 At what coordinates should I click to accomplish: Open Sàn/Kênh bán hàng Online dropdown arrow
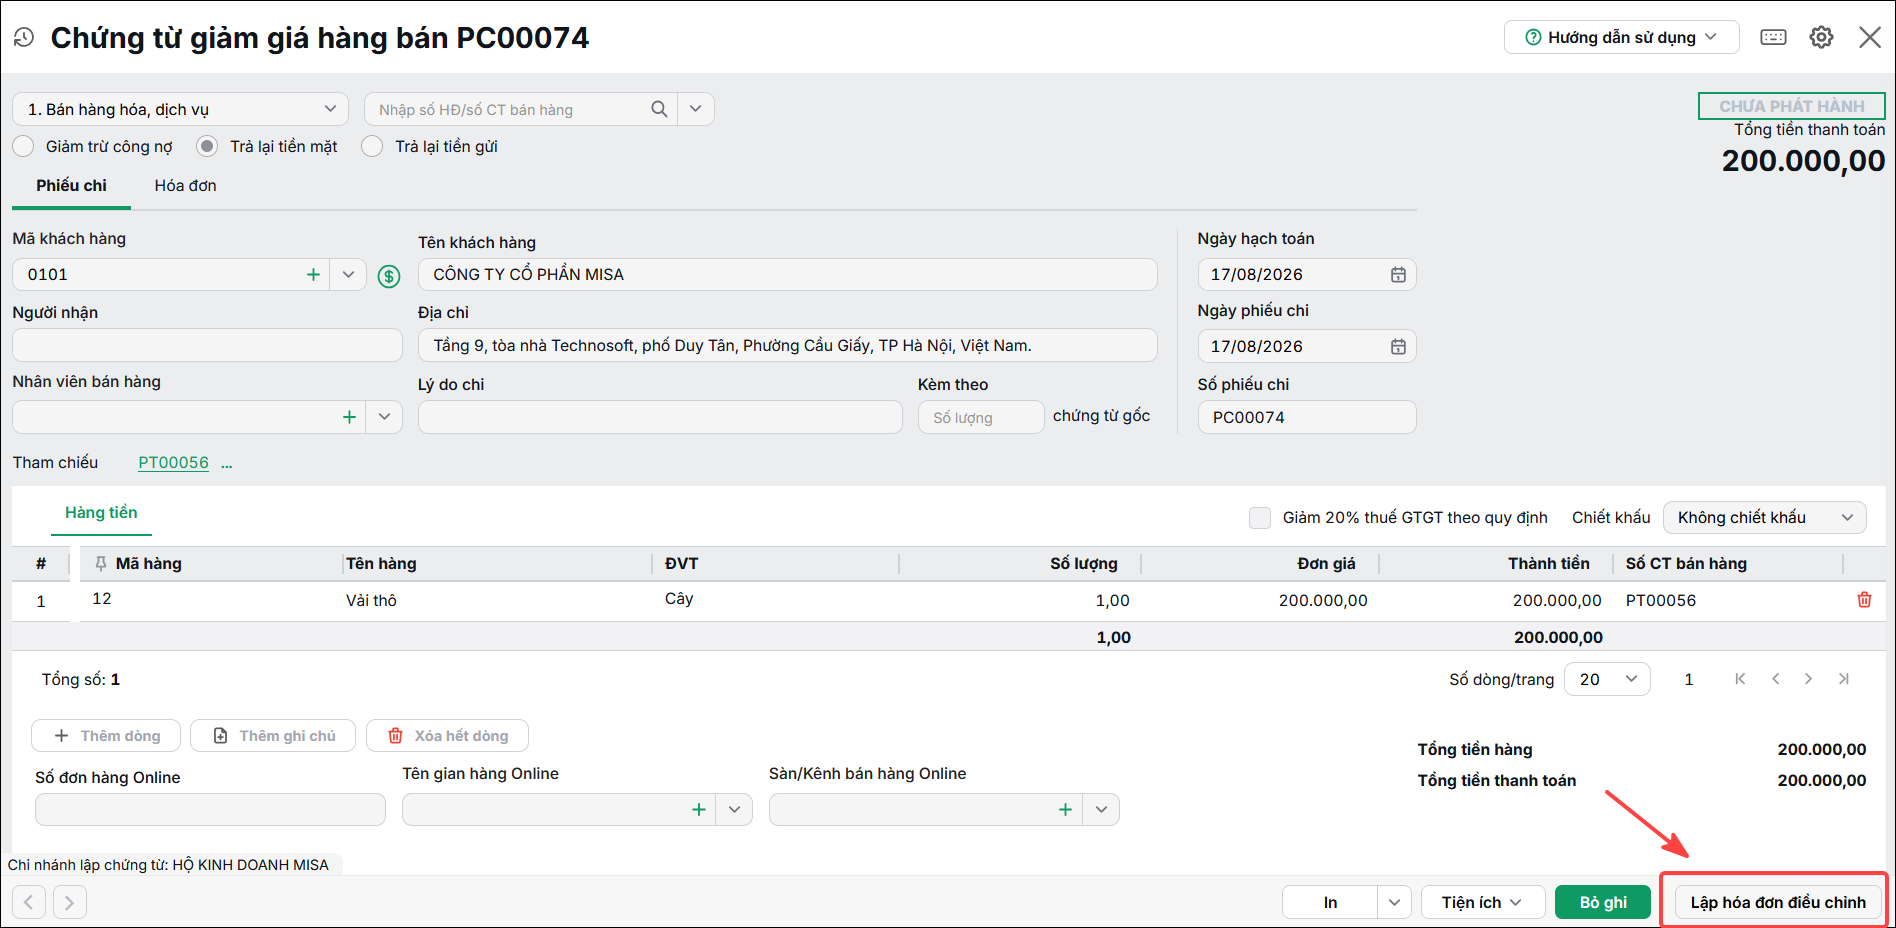(x=1101, y=809)
